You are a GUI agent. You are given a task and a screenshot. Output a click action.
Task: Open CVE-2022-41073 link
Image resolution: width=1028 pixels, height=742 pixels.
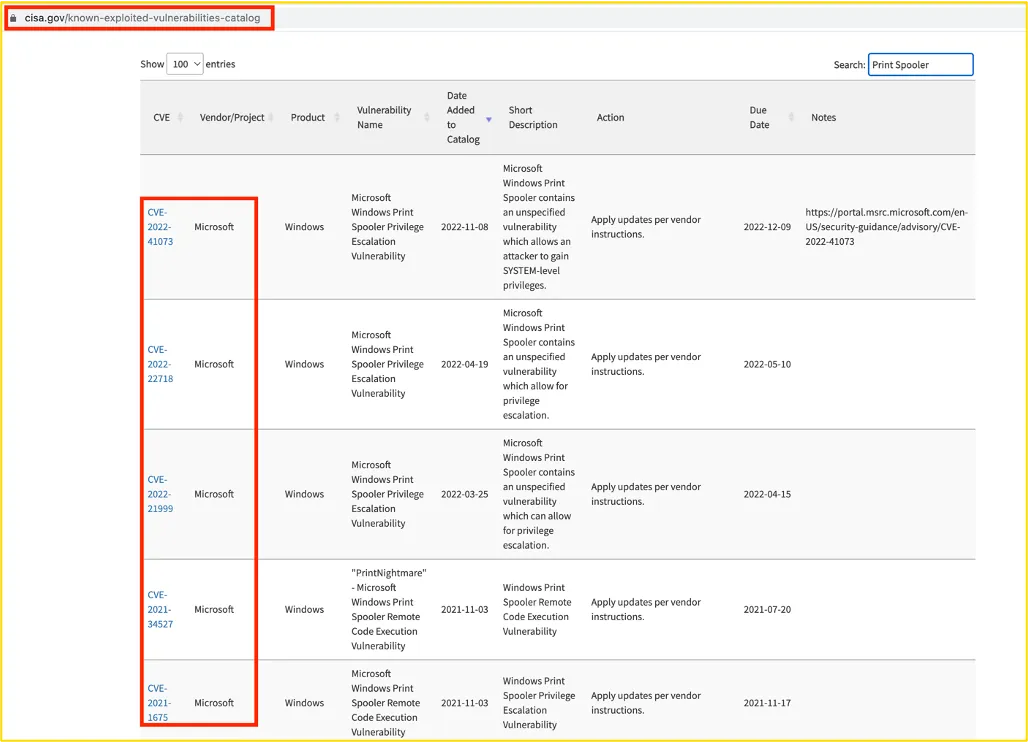pyautogui.click(x=160, y=227)
